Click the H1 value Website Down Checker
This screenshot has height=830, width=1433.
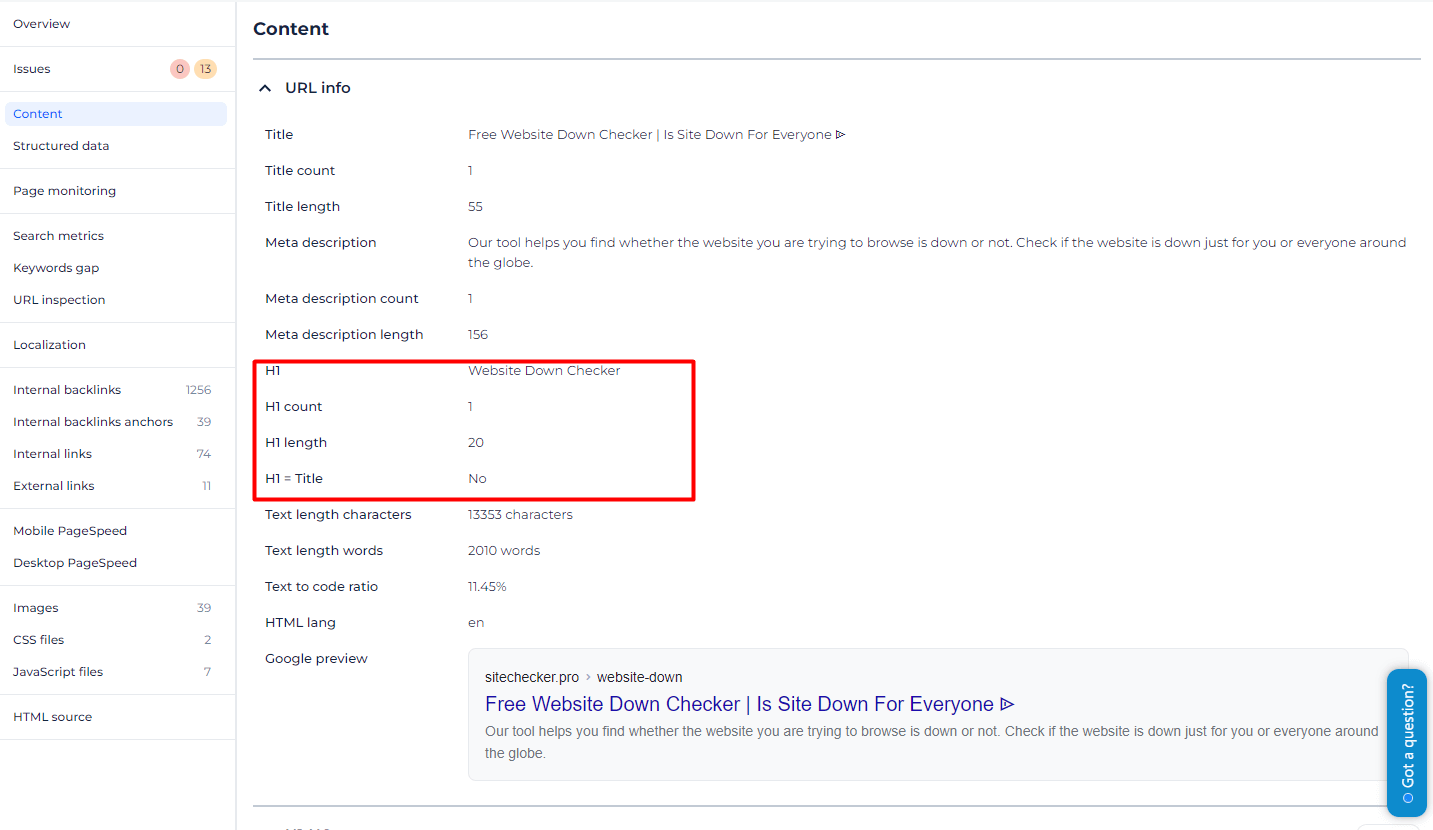[544, 371]
